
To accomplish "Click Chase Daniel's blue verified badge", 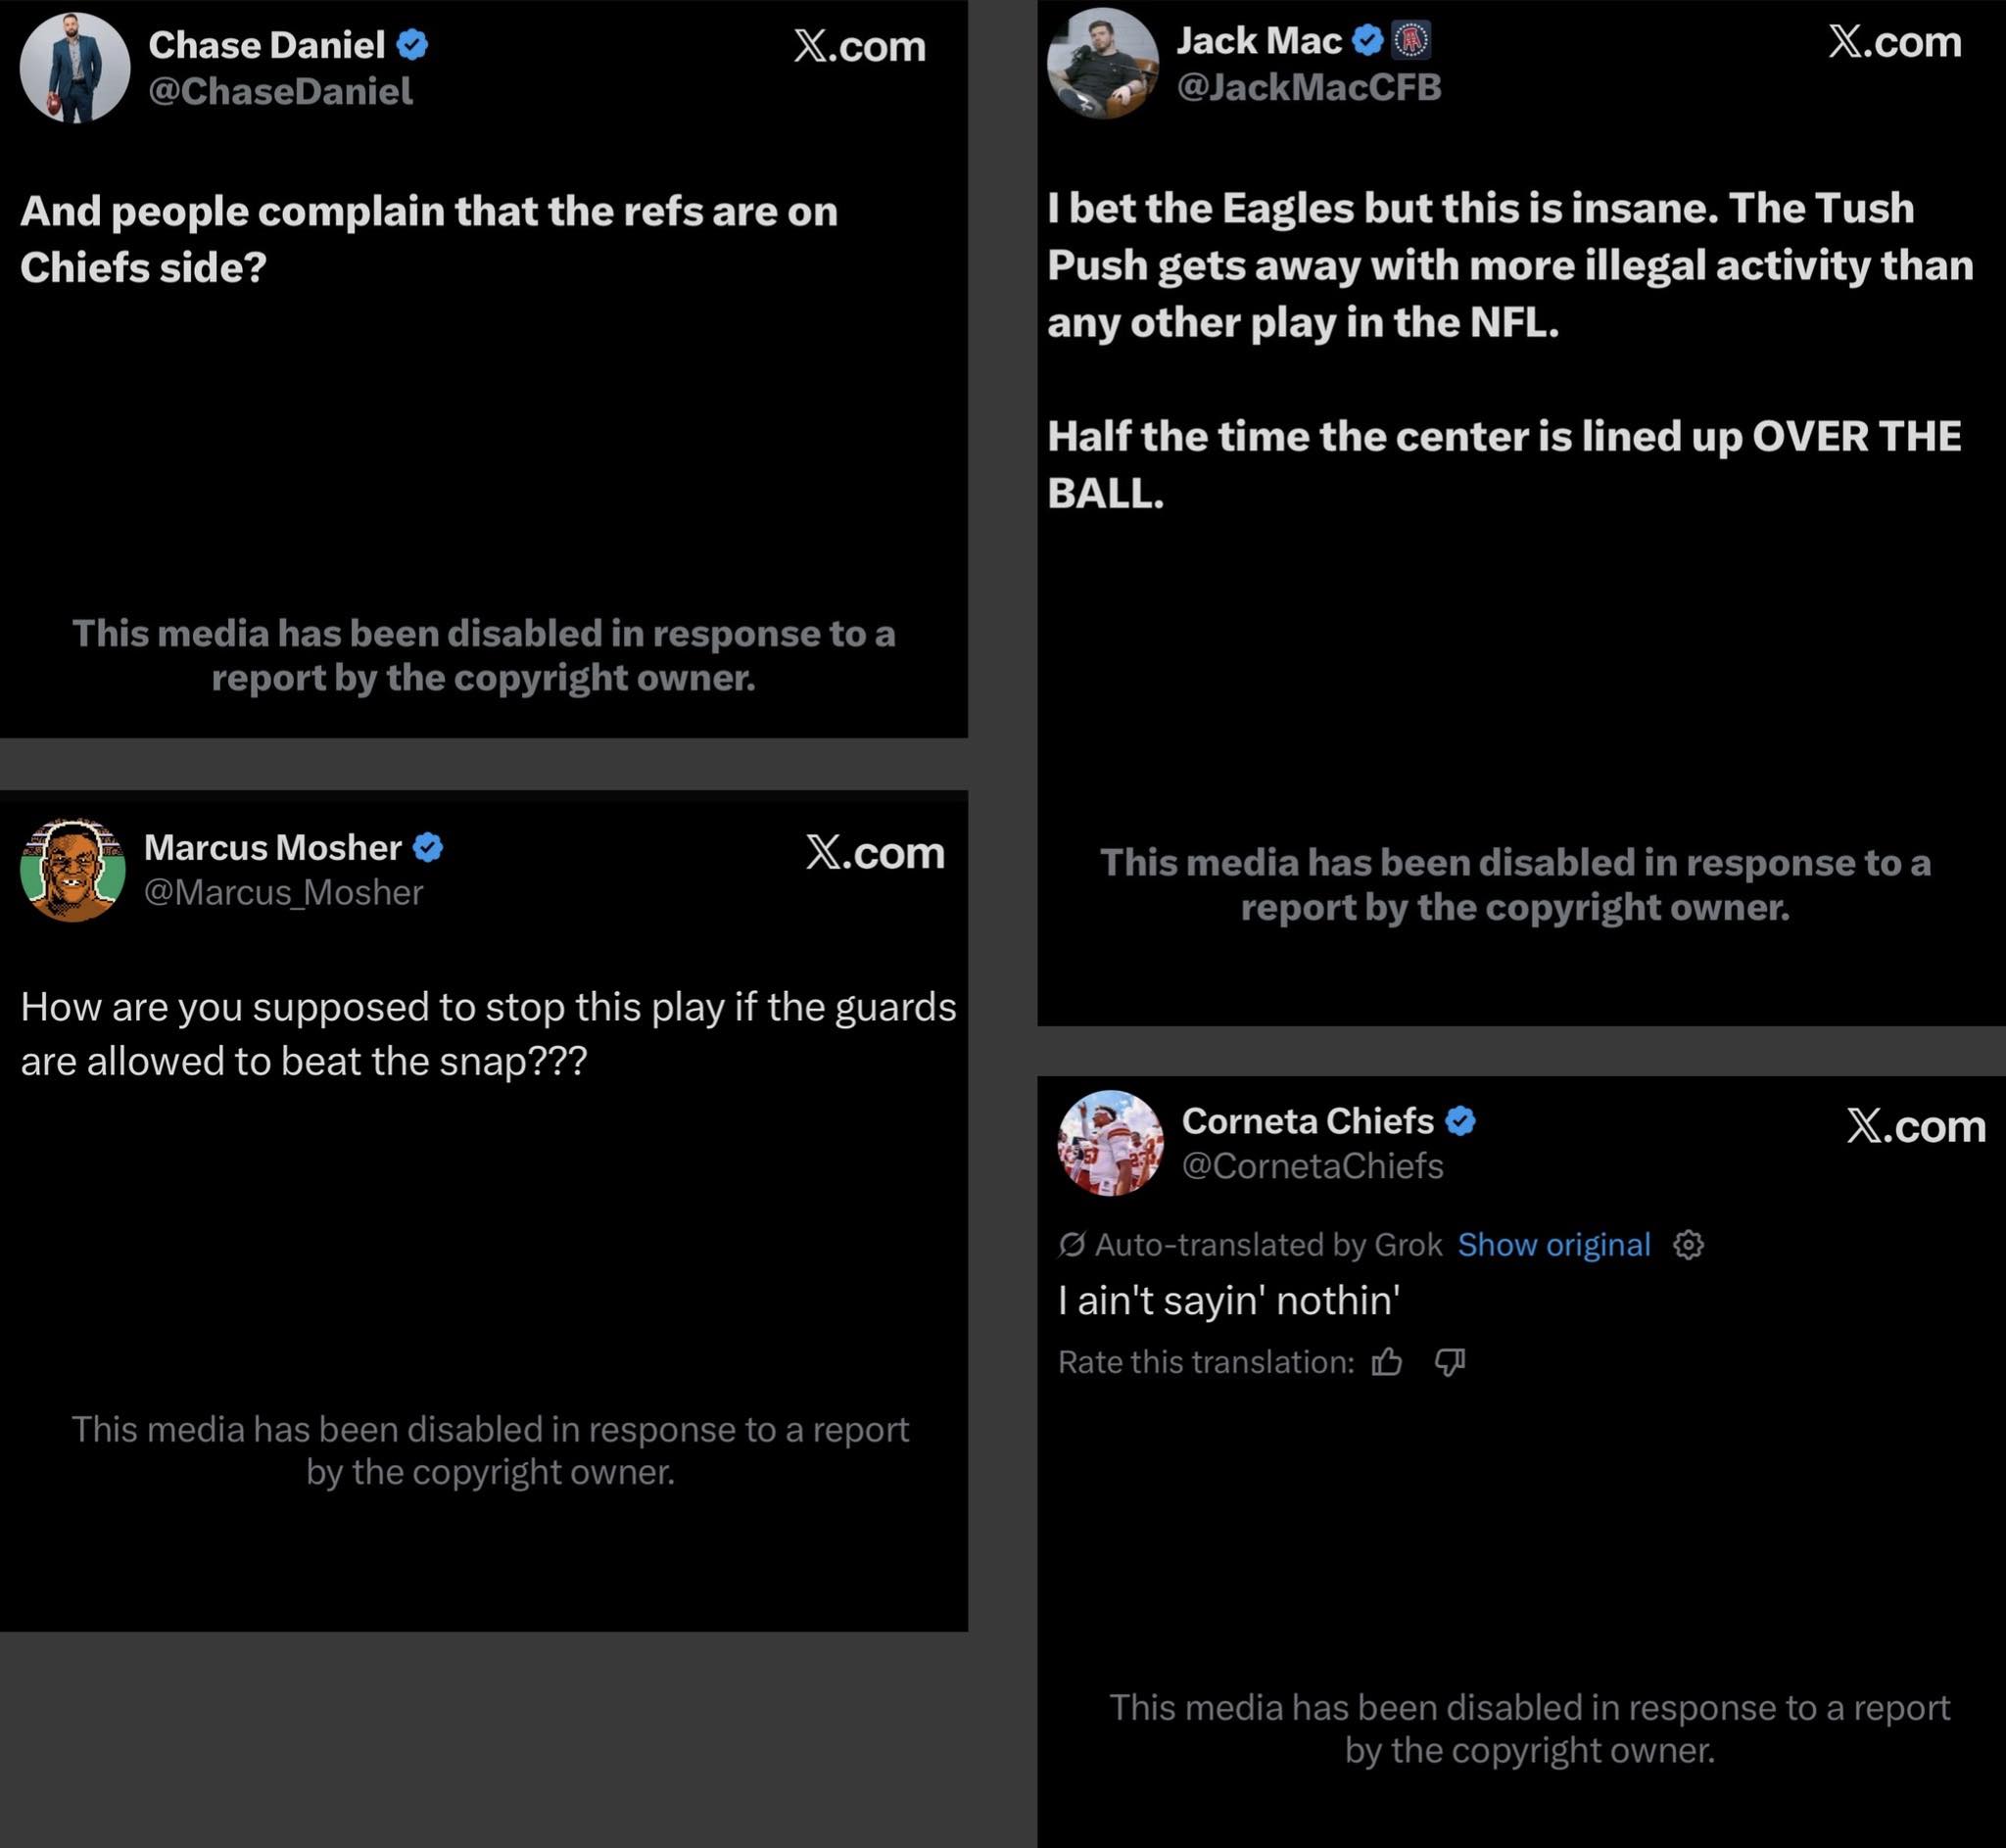I will [x=412, y=45].
